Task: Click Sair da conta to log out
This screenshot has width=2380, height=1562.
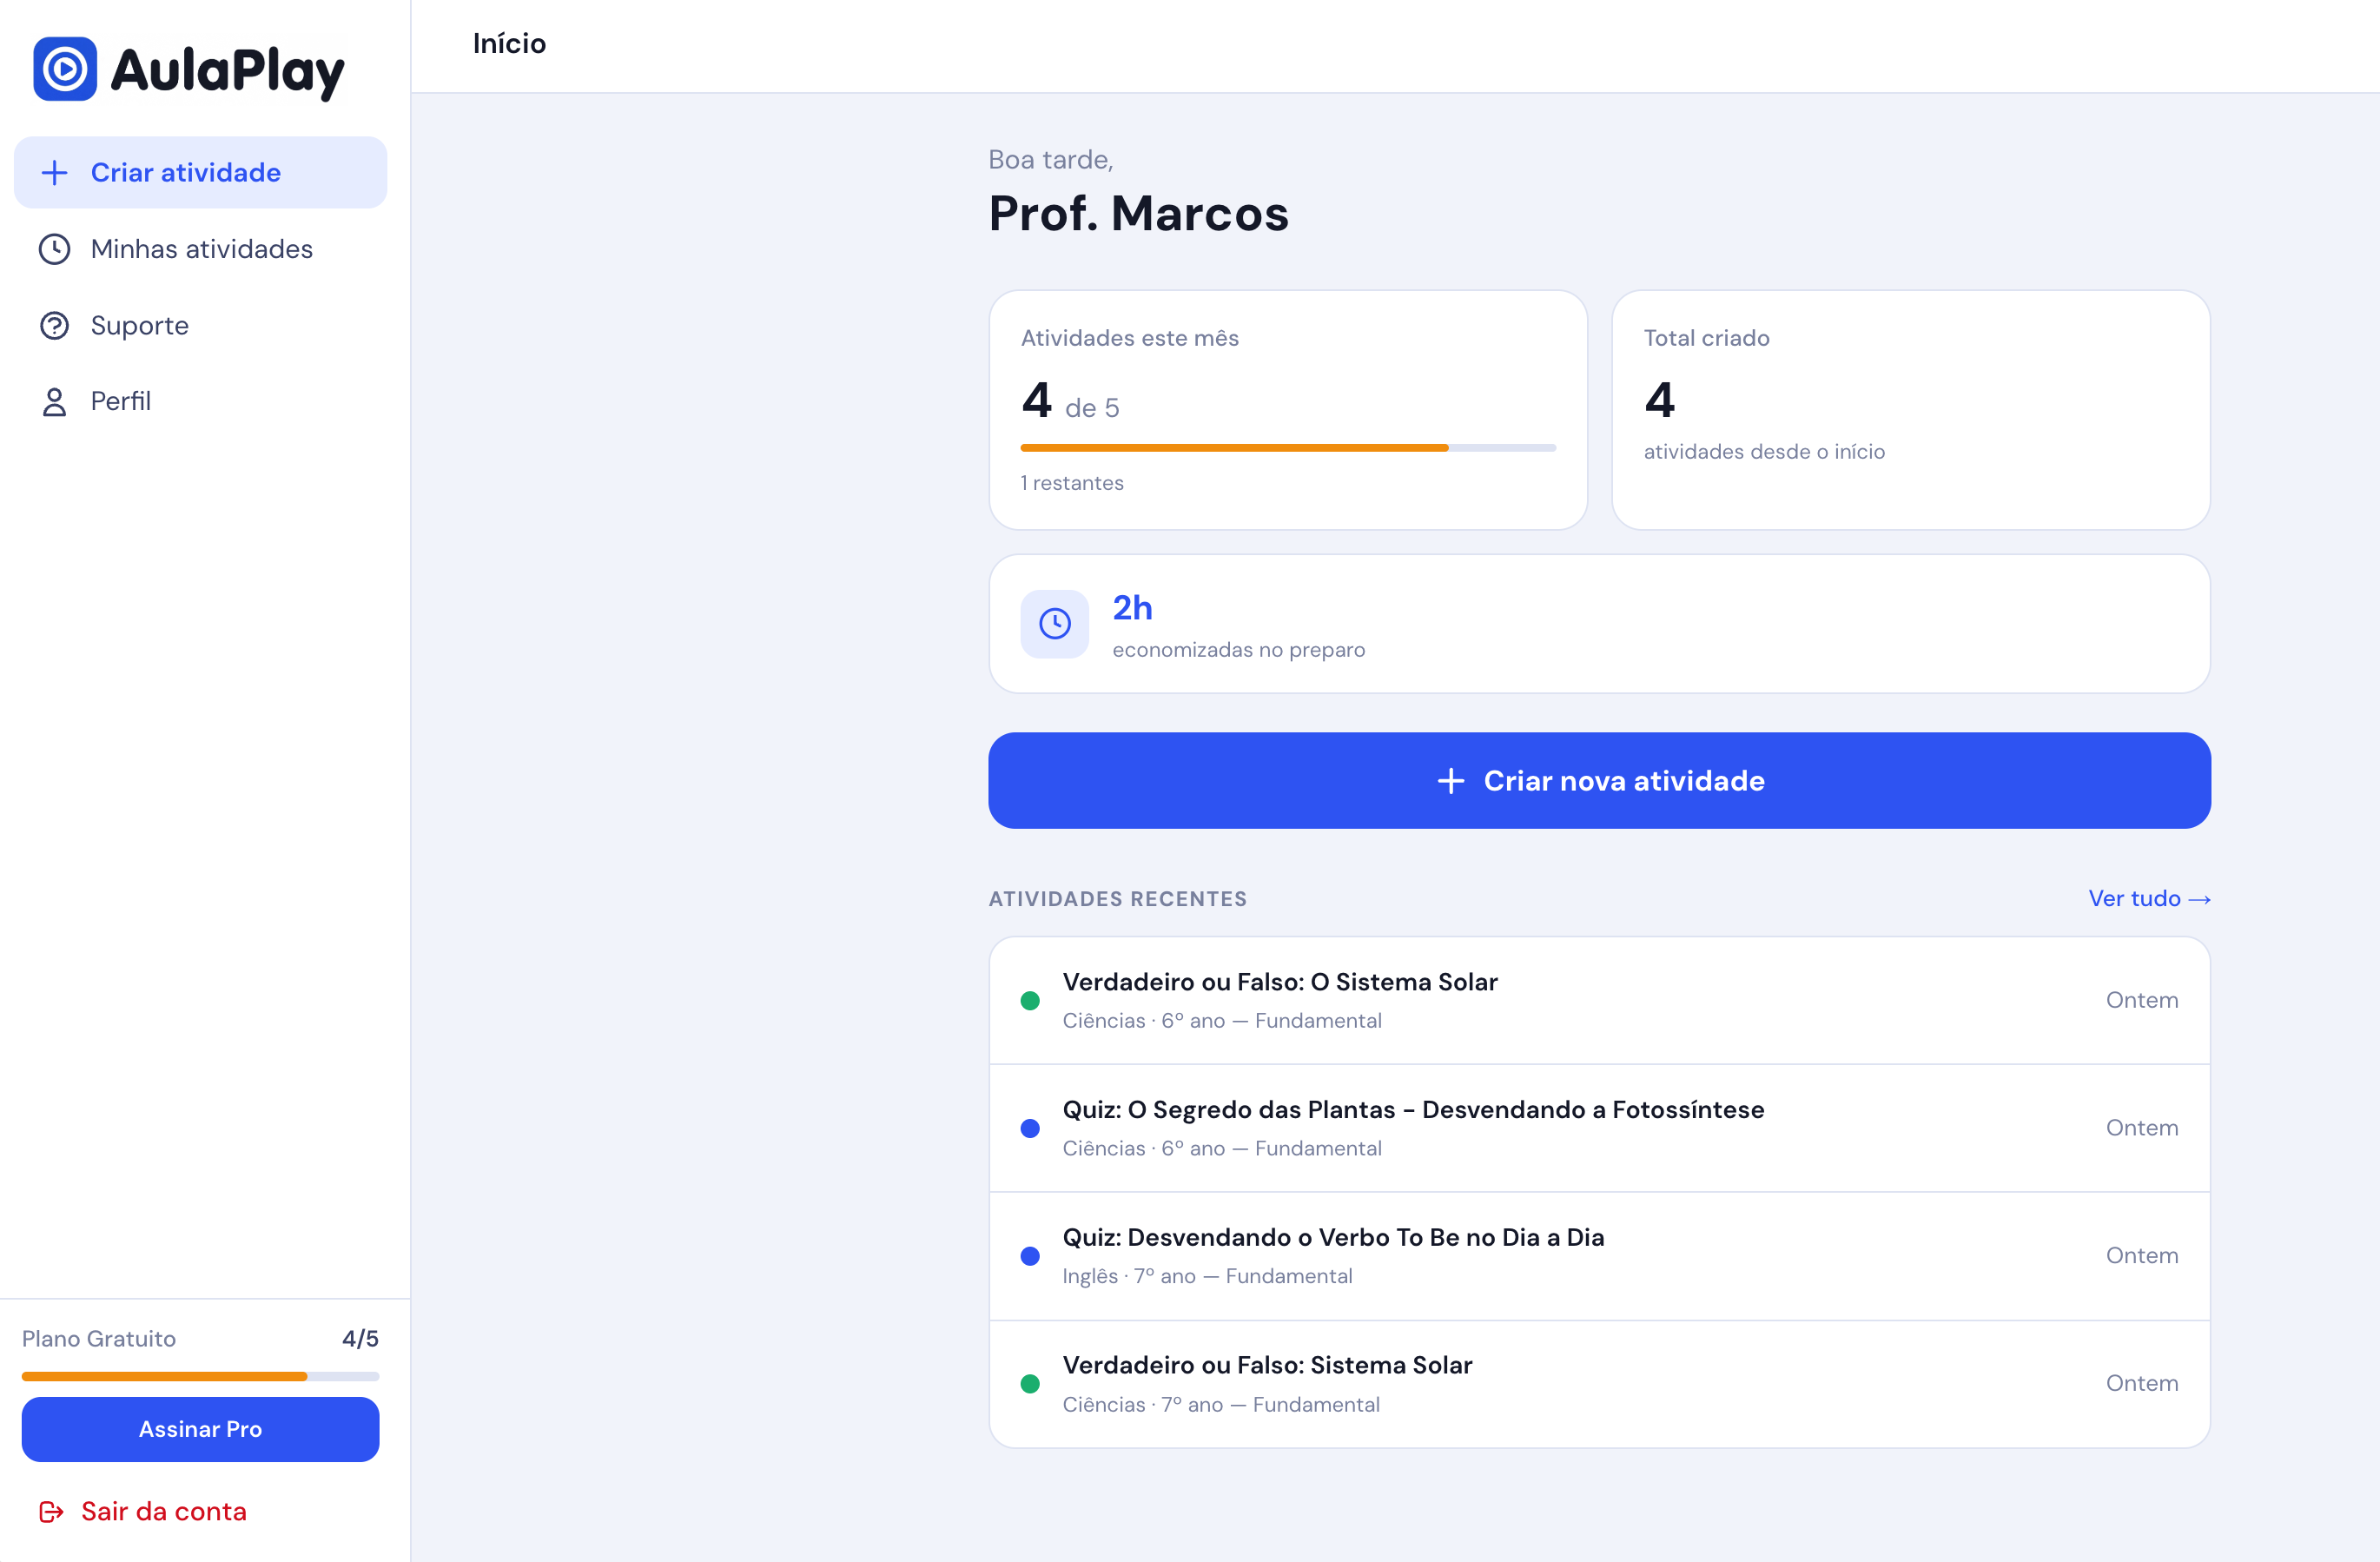Action: pos(163,1511)
